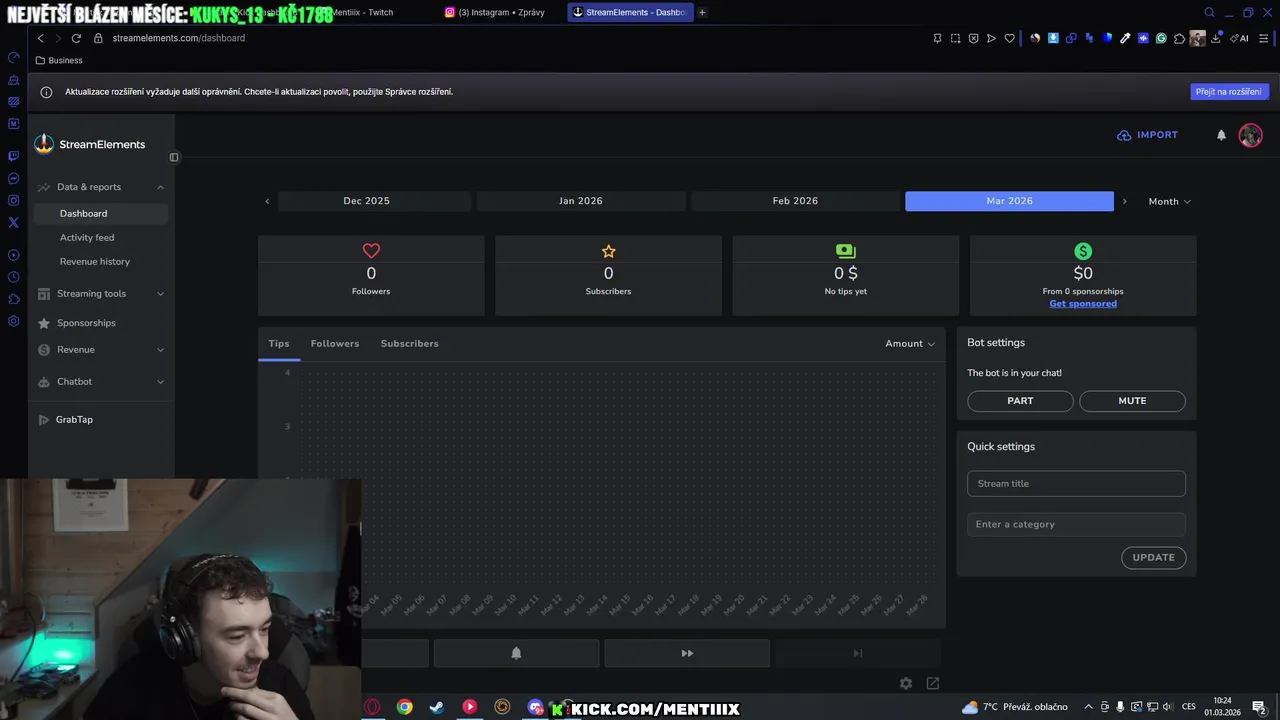Select the Feb 2026 month tab
The width and height of the screenshot is (1280, 720).
tap(795, 201)
